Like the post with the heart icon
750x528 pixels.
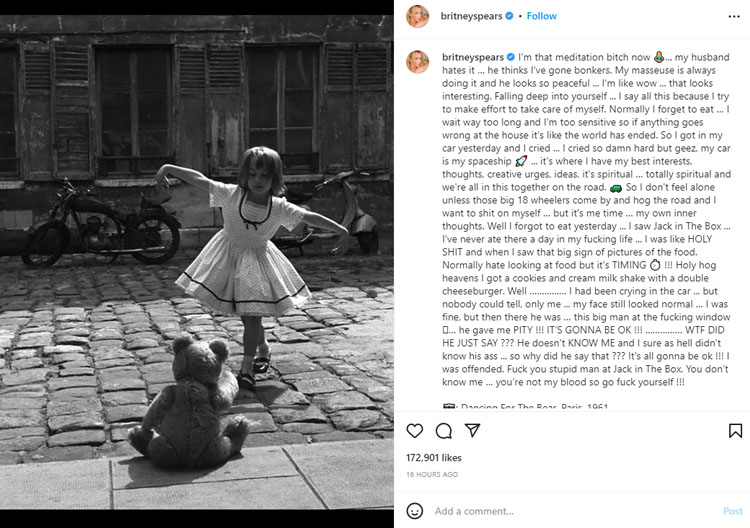point(415,431)
